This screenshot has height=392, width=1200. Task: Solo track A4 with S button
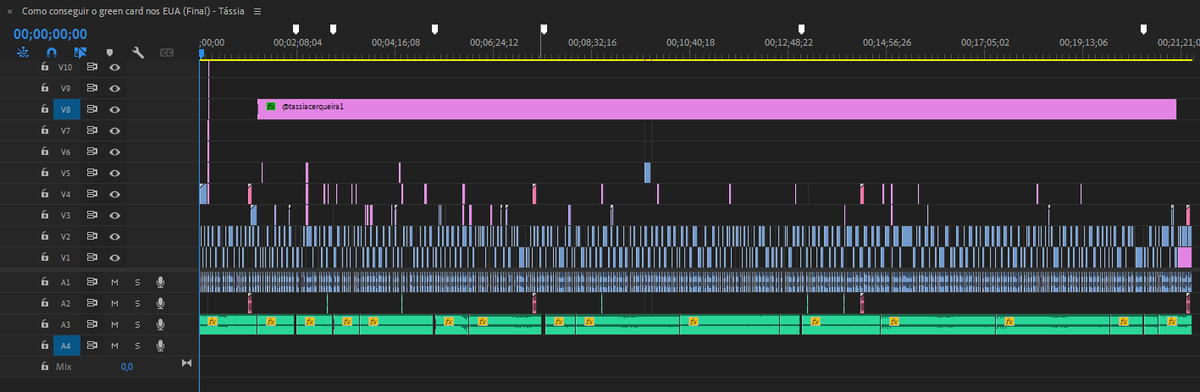point(137,345)
